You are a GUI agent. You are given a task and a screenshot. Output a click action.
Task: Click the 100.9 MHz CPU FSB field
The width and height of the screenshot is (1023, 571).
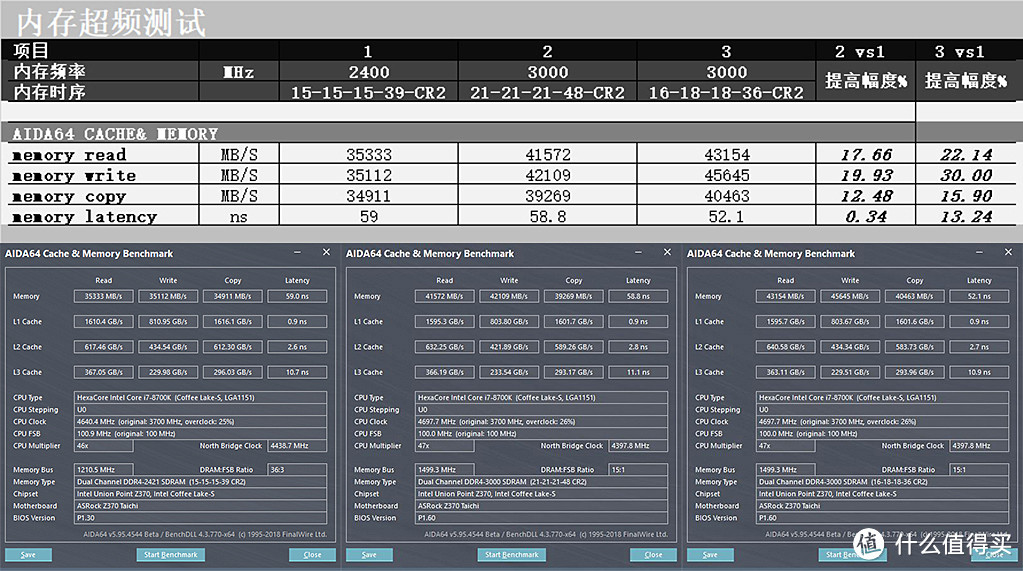pyautogui.click(x=200, y=434)
